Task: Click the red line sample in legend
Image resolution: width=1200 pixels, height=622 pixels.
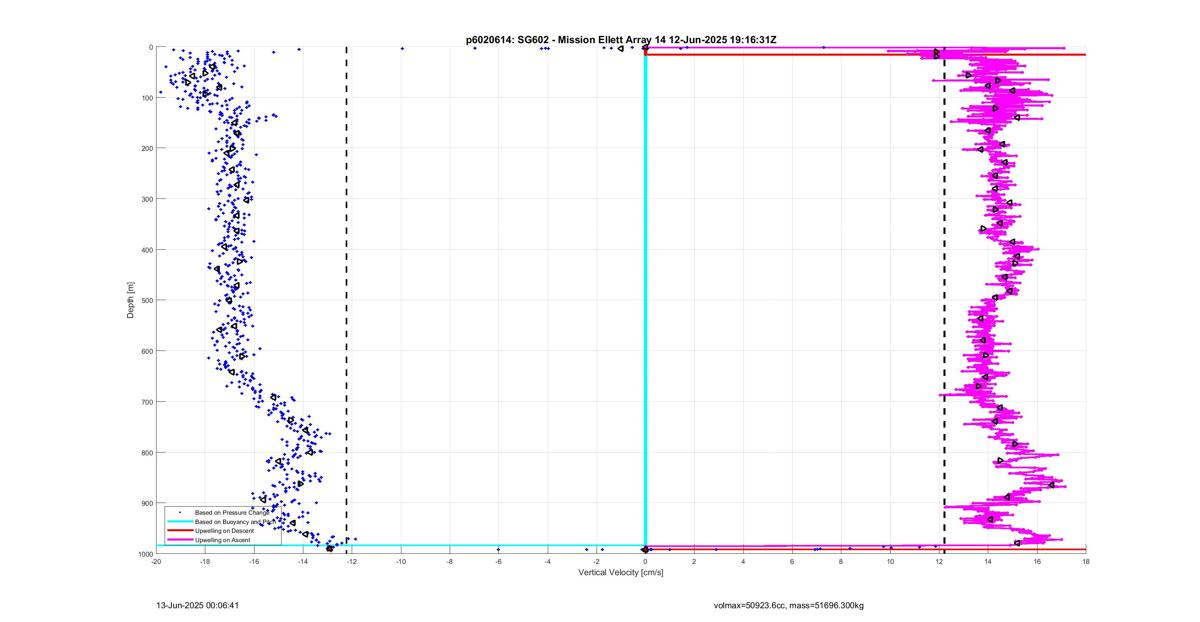Action: 180,530
